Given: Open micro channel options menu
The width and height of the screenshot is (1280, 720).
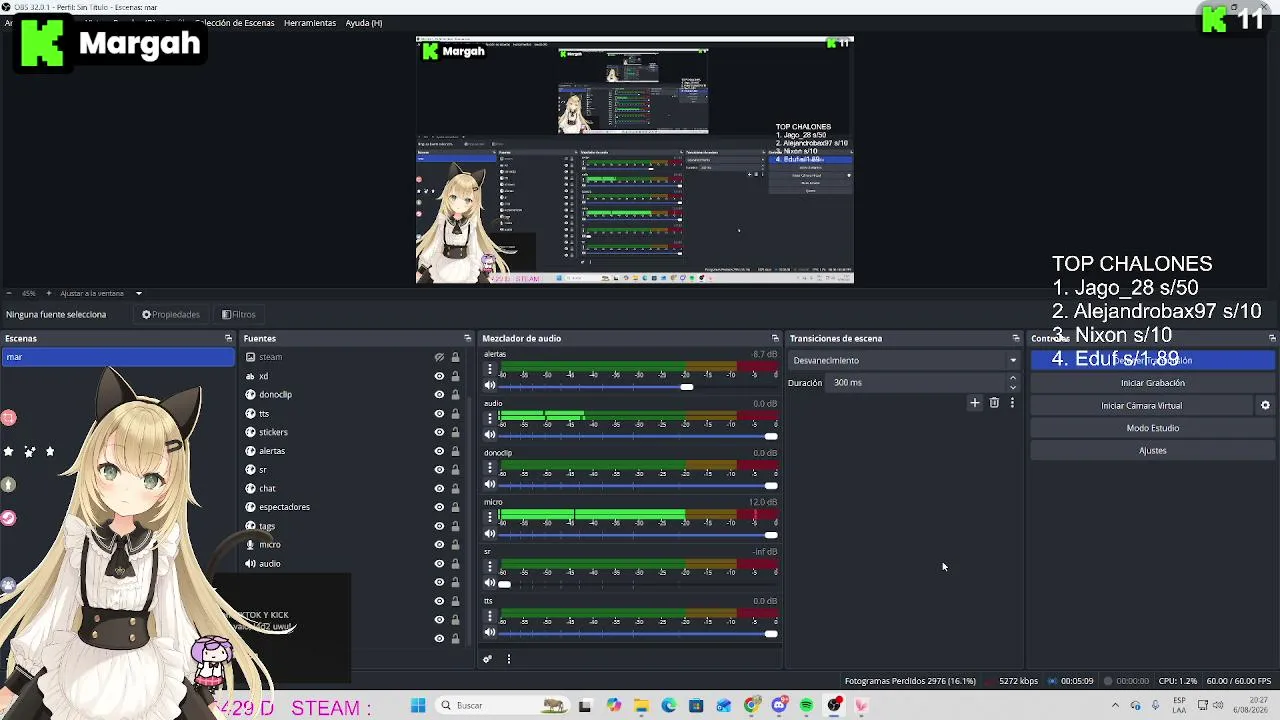Looking at the screenshot, I should point(490,517).
